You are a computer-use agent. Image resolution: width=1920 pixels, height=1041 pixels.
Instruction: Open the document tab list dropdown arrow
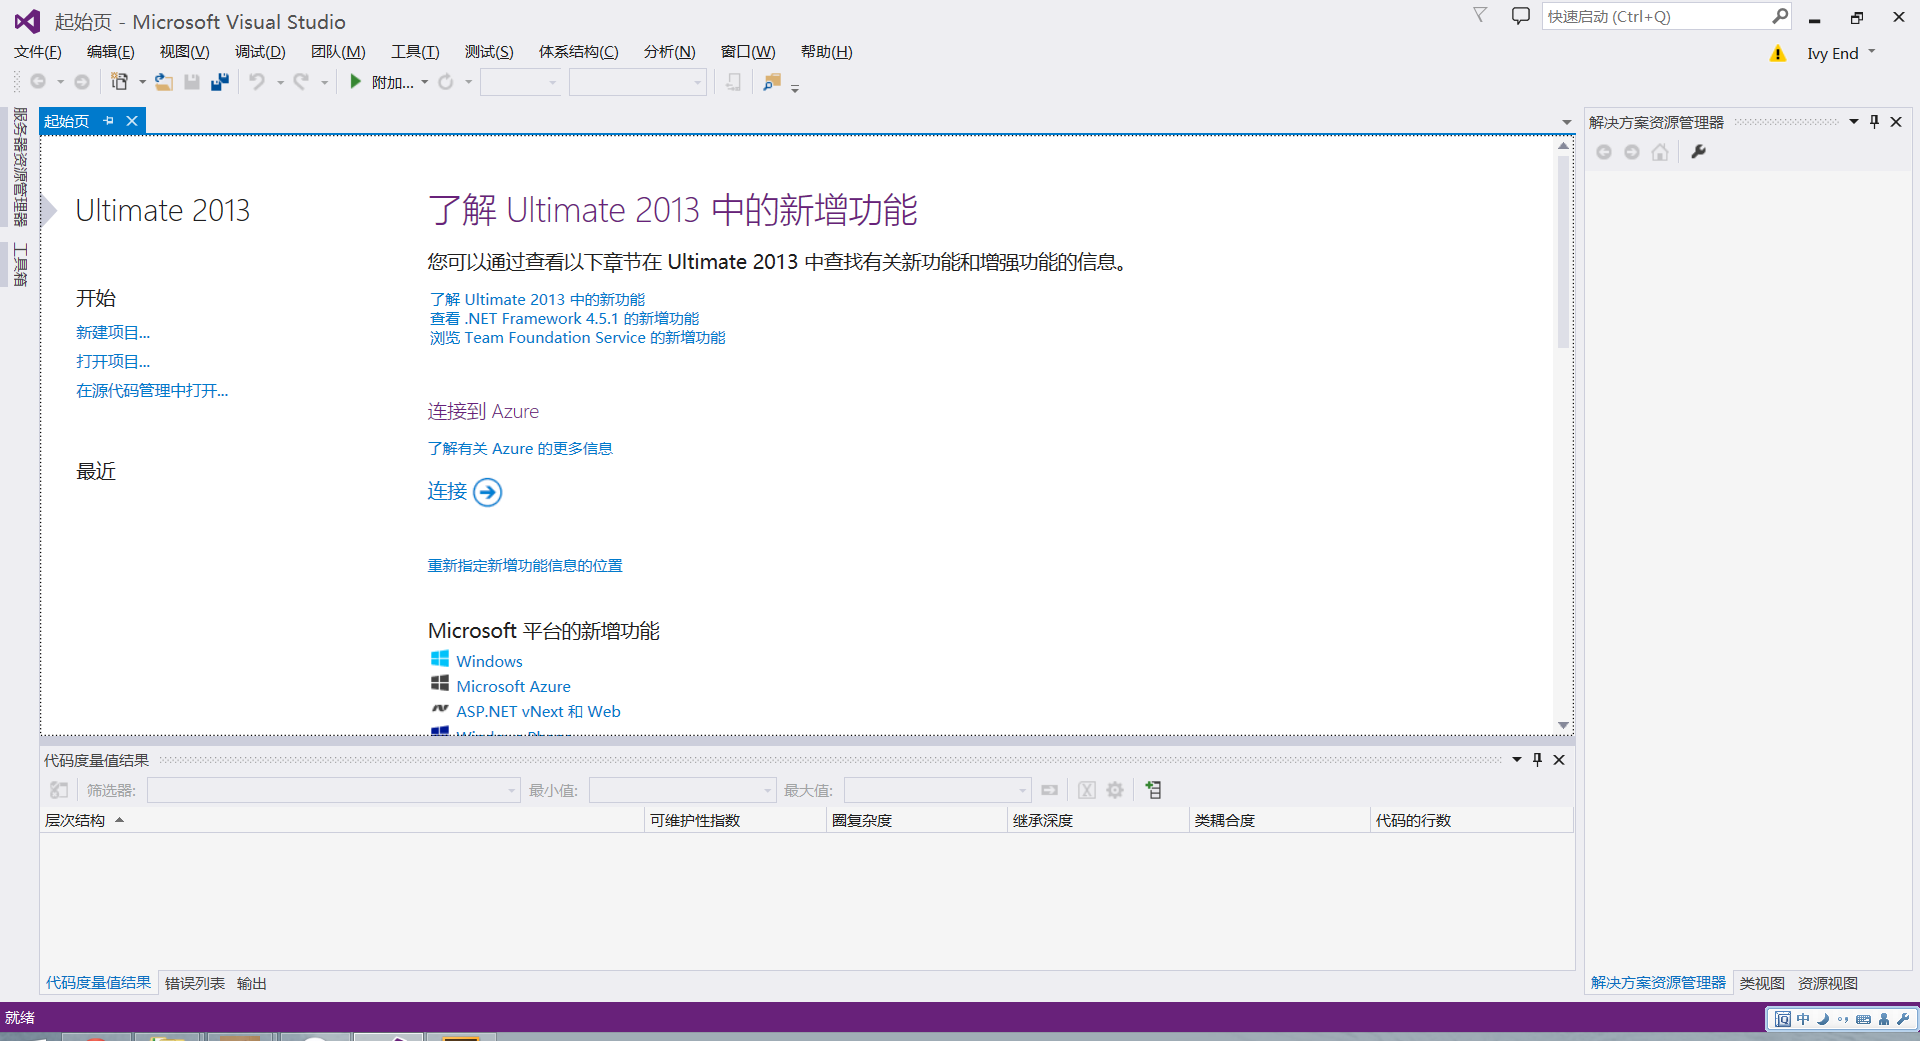click(1567, 122)
